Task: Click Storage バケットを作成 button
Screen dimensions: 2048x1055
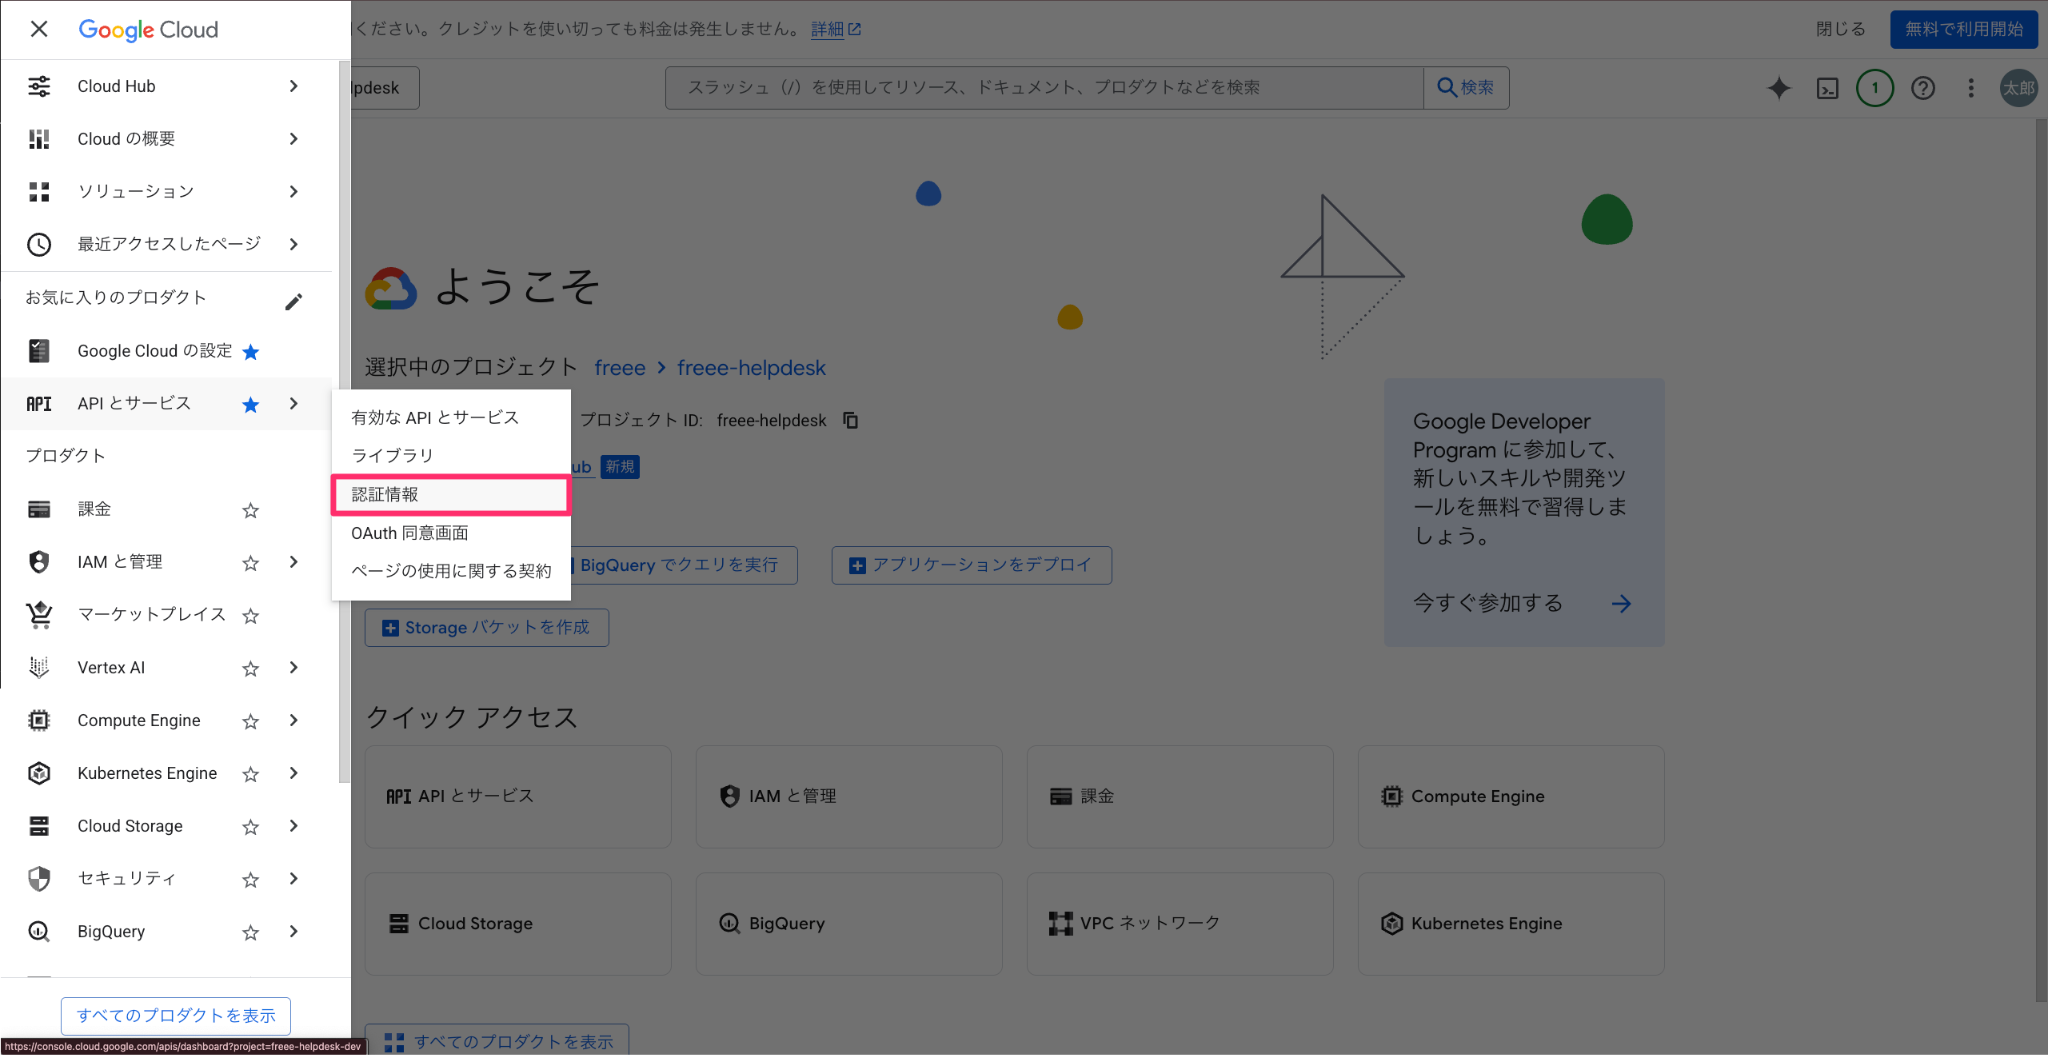Action: click(x=487, y=627)
